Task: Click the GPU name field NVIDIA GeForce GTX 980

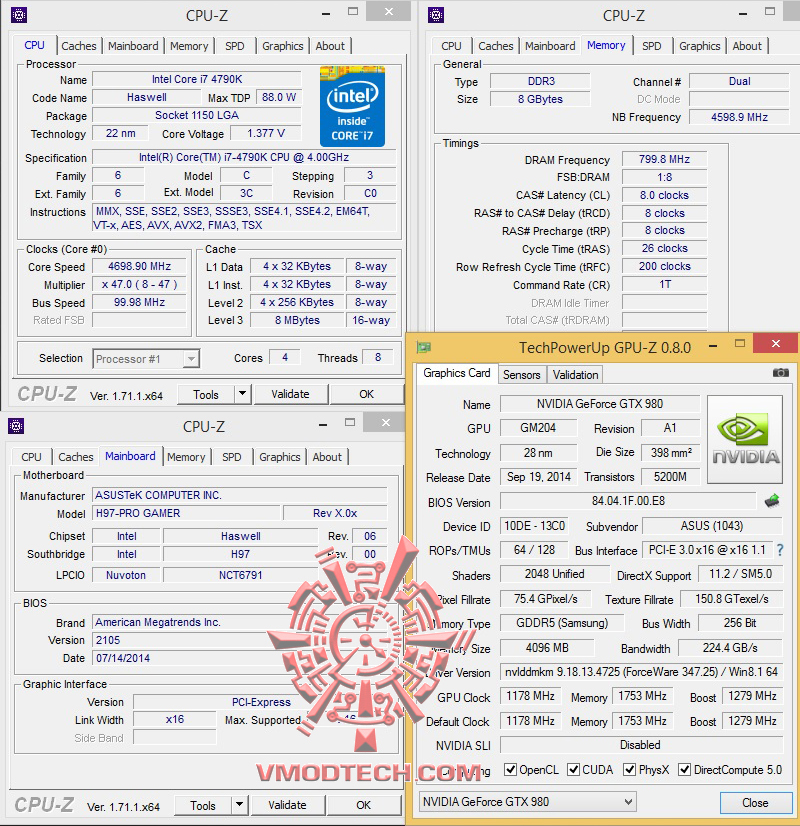Action: [x=599, y=404]
